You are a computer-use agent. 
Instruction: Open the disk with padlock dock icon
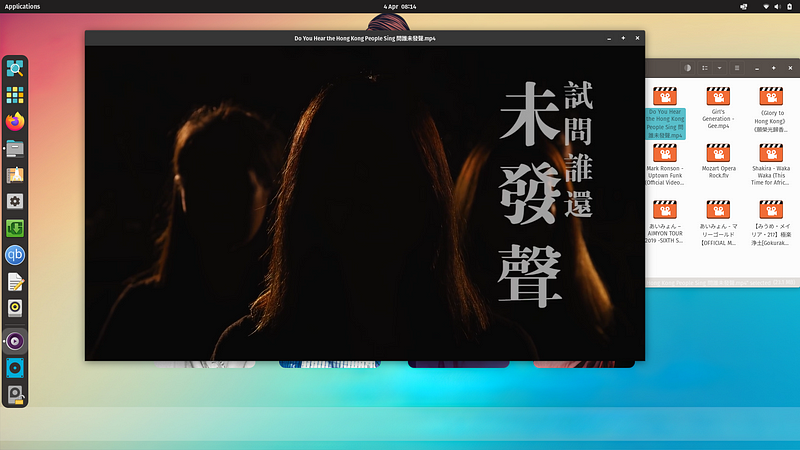coord(15,394)
